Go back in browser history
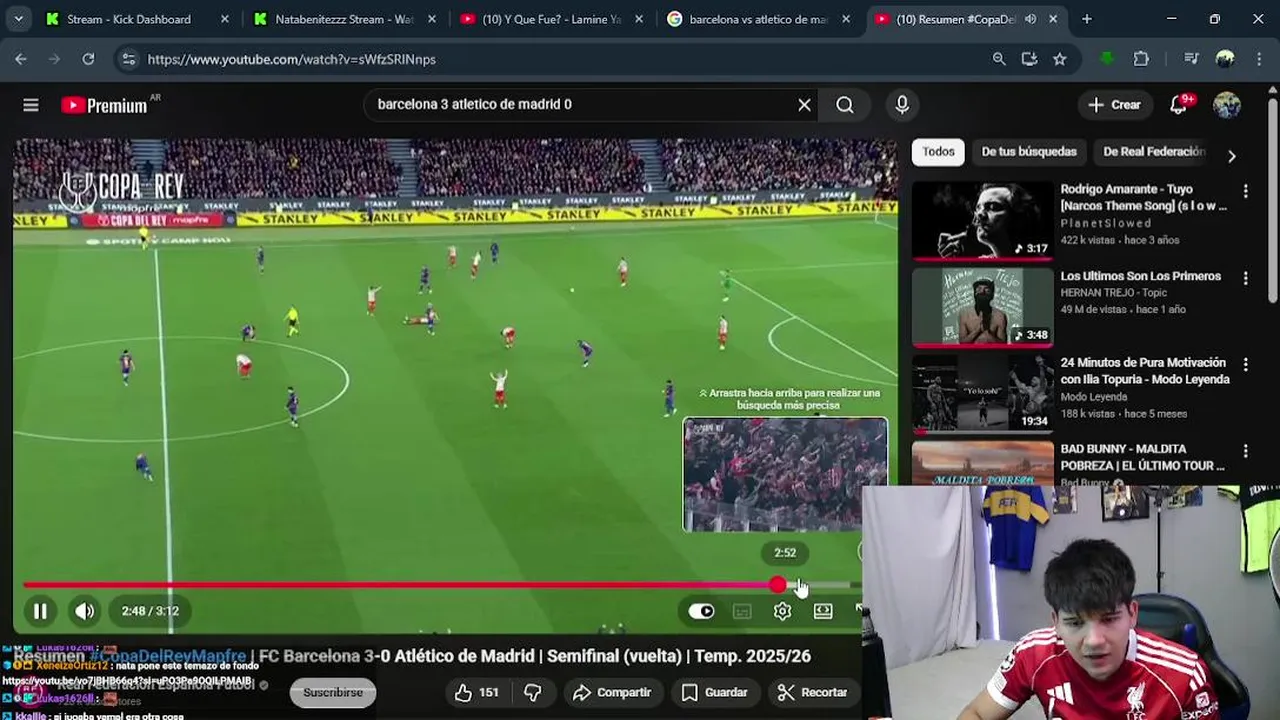 pos(21,59)
